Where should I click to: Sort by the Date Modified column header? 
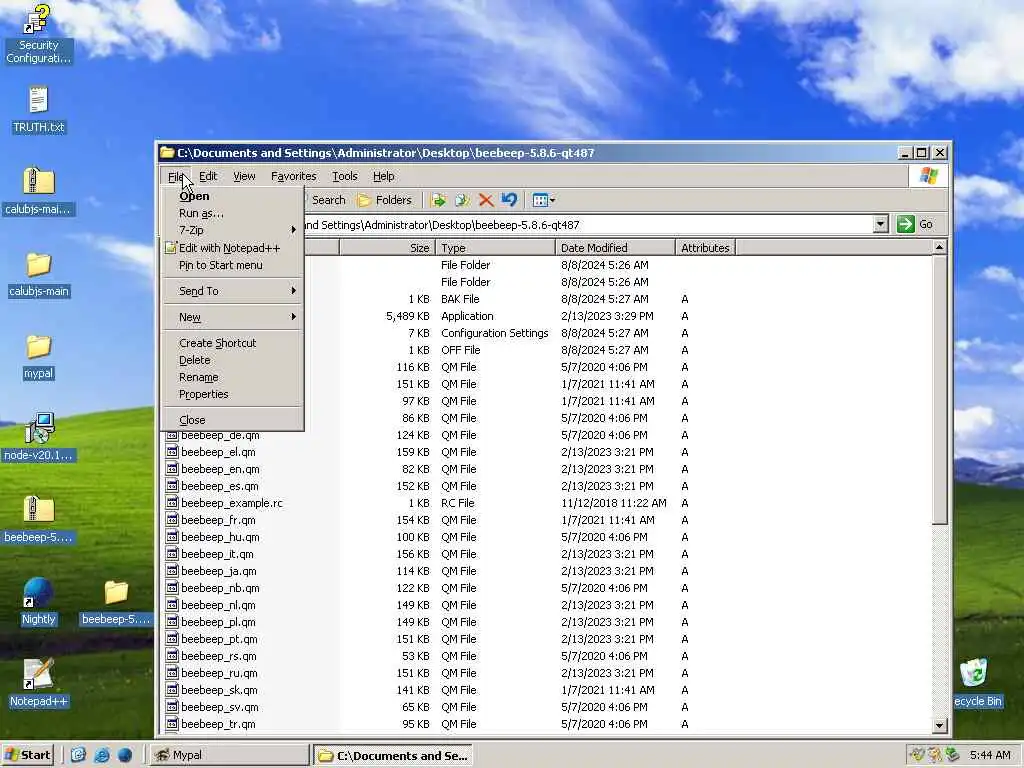click(615, 248)
